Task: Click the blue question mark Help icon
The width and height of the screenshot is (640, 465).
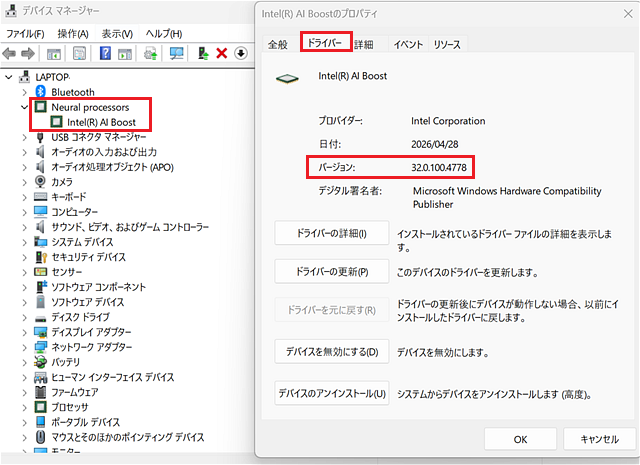Action: [105, 53]
